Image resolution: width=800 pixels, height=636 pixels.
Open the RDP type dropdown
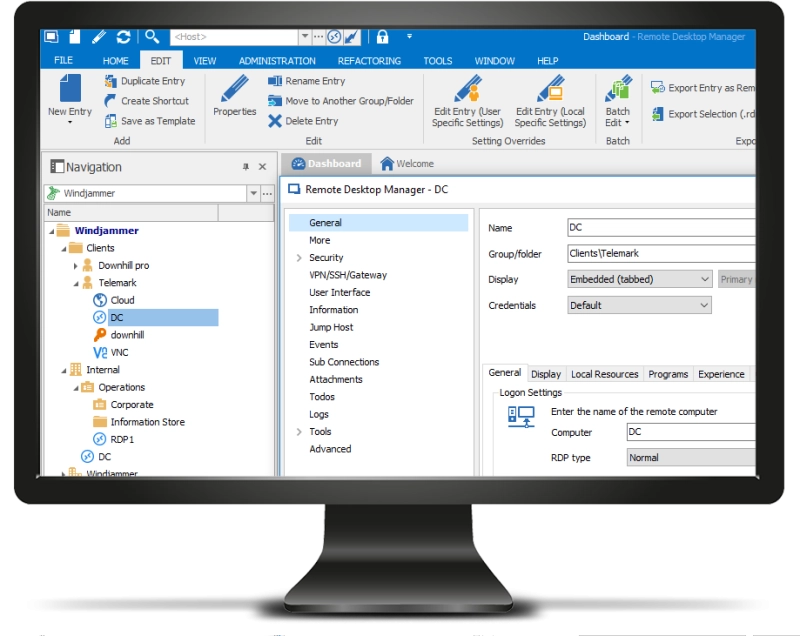click(x=691, y=457)
